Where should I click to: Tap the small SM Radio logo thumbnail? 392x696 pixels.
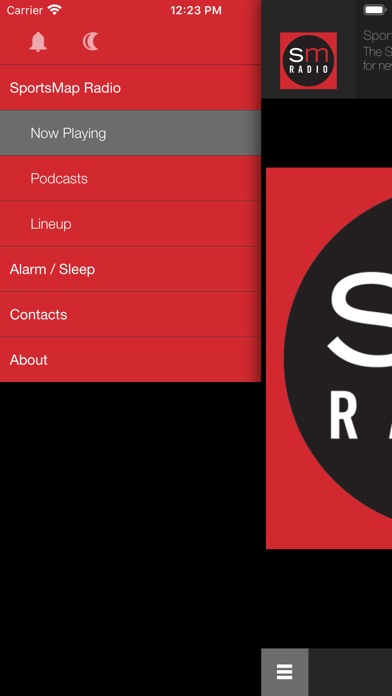tap(308, 60)
